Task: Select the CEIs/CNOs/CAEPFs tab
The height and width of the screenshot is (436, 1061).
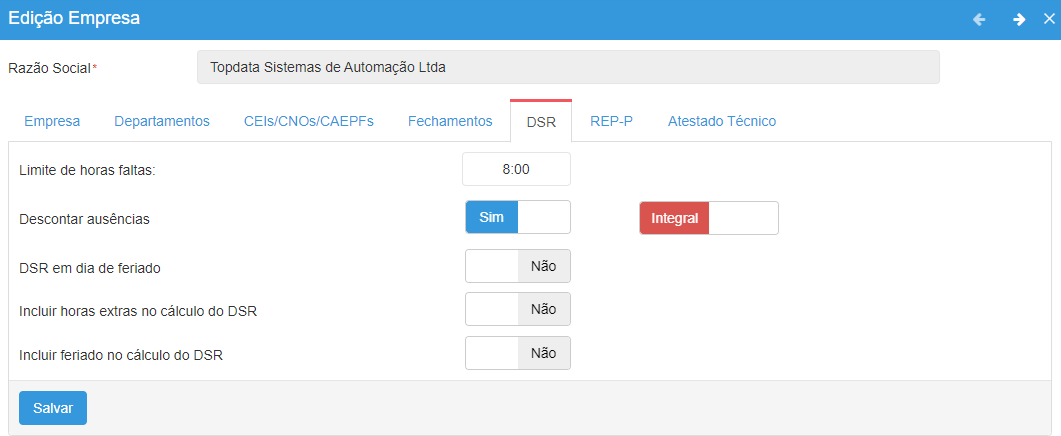Action: click(x=309, y=121)
